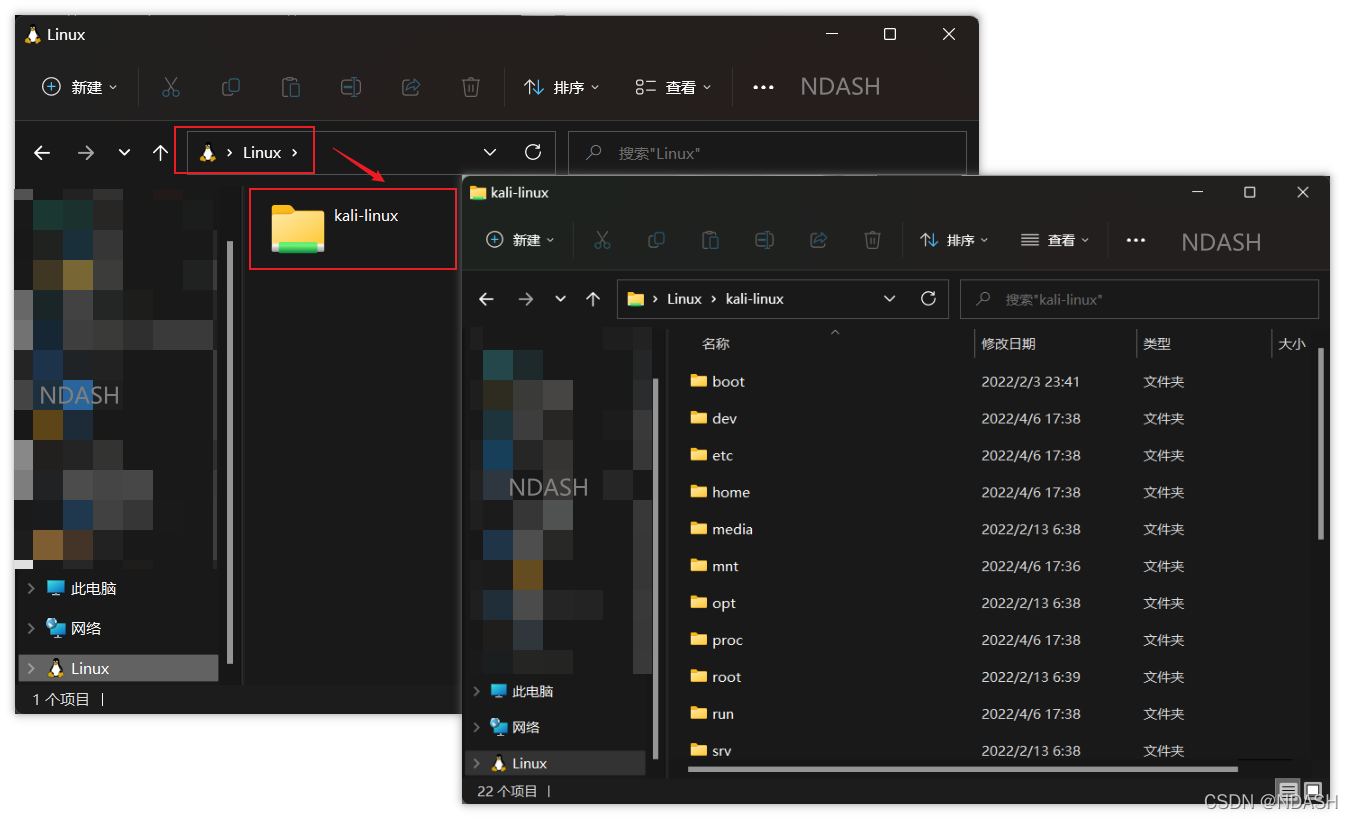Click Delete trash icon in kali-linux window toolbar
Screen dimensions: 1353x819
(872, 240)
